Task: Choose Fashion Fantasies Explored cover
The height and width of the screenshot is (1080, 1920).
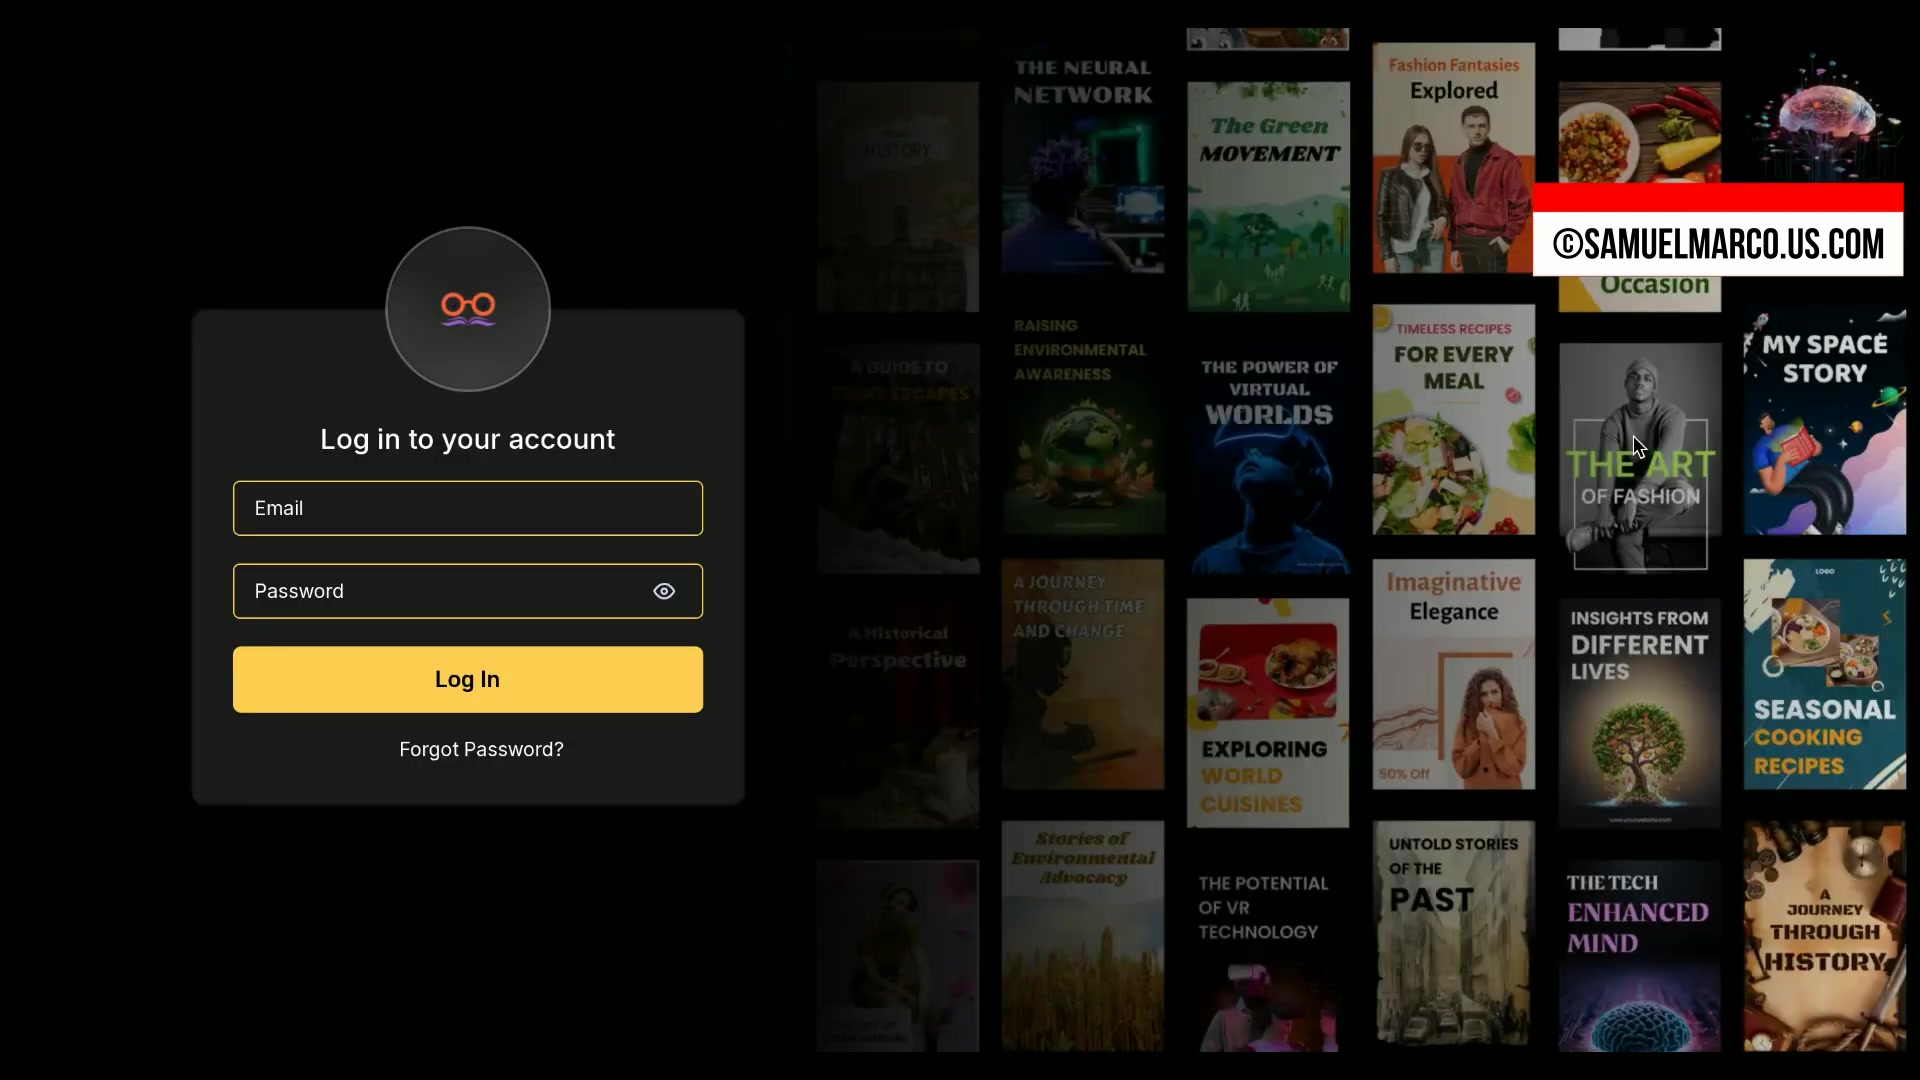Action: pyautogui.click(x=1454, y=157)
